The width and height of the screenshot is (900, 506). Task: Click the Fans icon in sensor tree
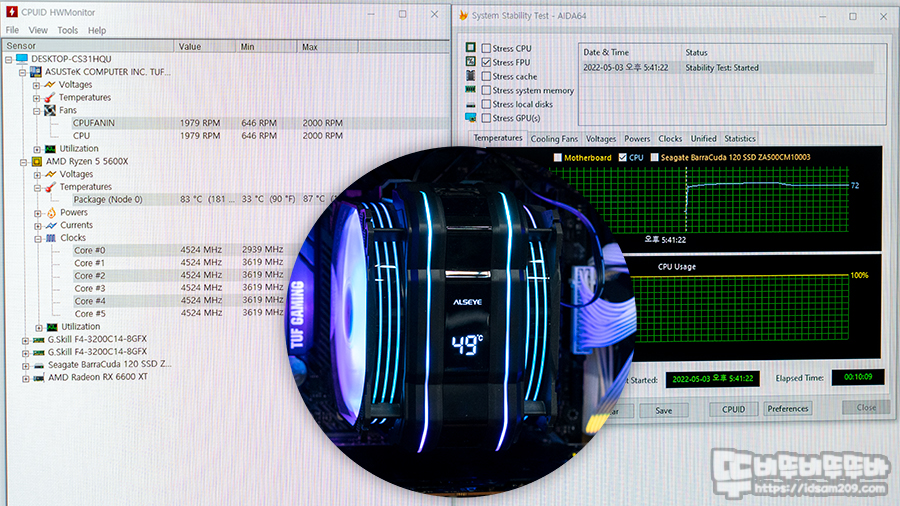[50, 110]
